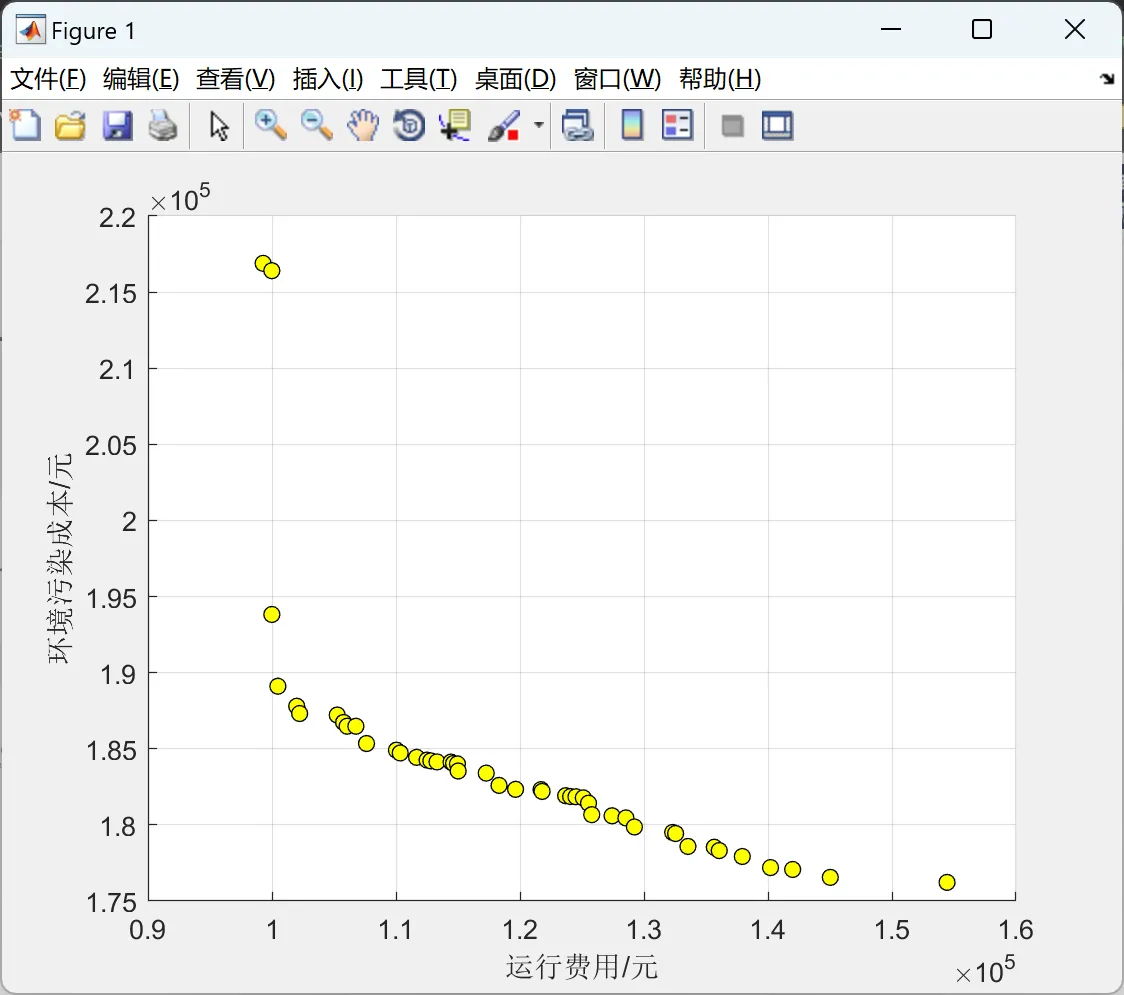The height and width of the screenshot is (995, 1124).
Task: Select the Data Cursor tool
Action: pos(455,125)
